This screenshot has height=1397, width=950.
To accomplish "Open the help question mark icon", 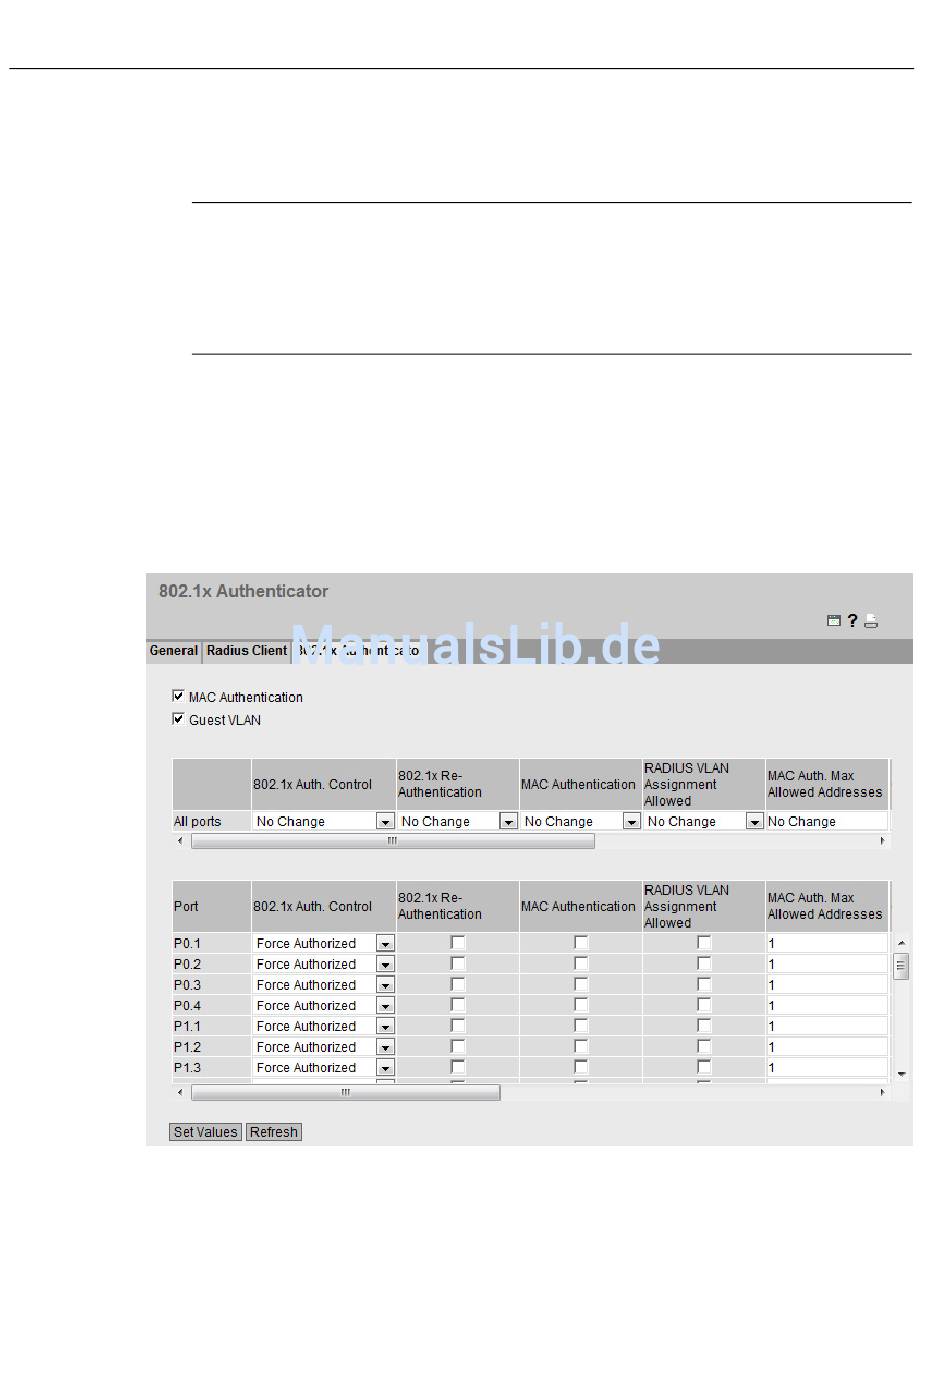I will (852, 620).
